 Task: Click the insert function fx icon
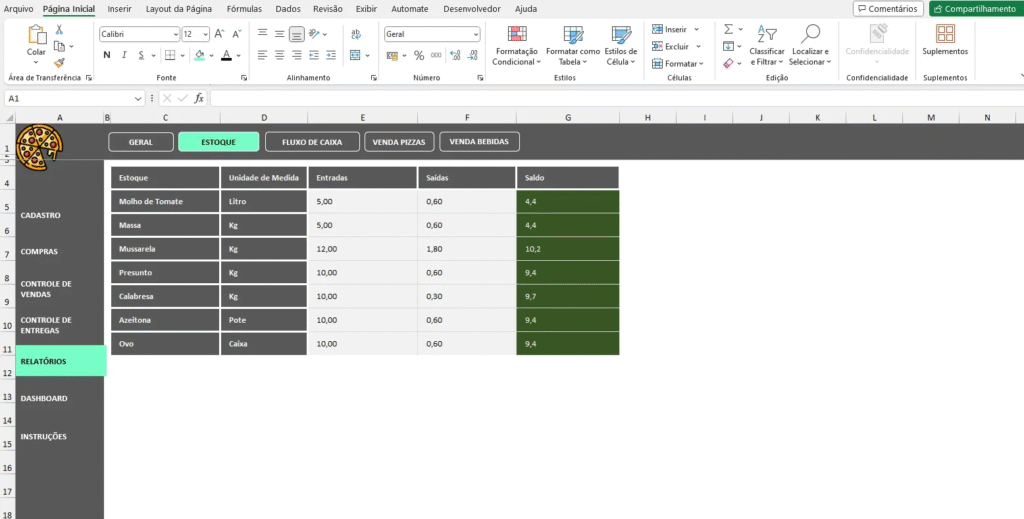(199, 98)
